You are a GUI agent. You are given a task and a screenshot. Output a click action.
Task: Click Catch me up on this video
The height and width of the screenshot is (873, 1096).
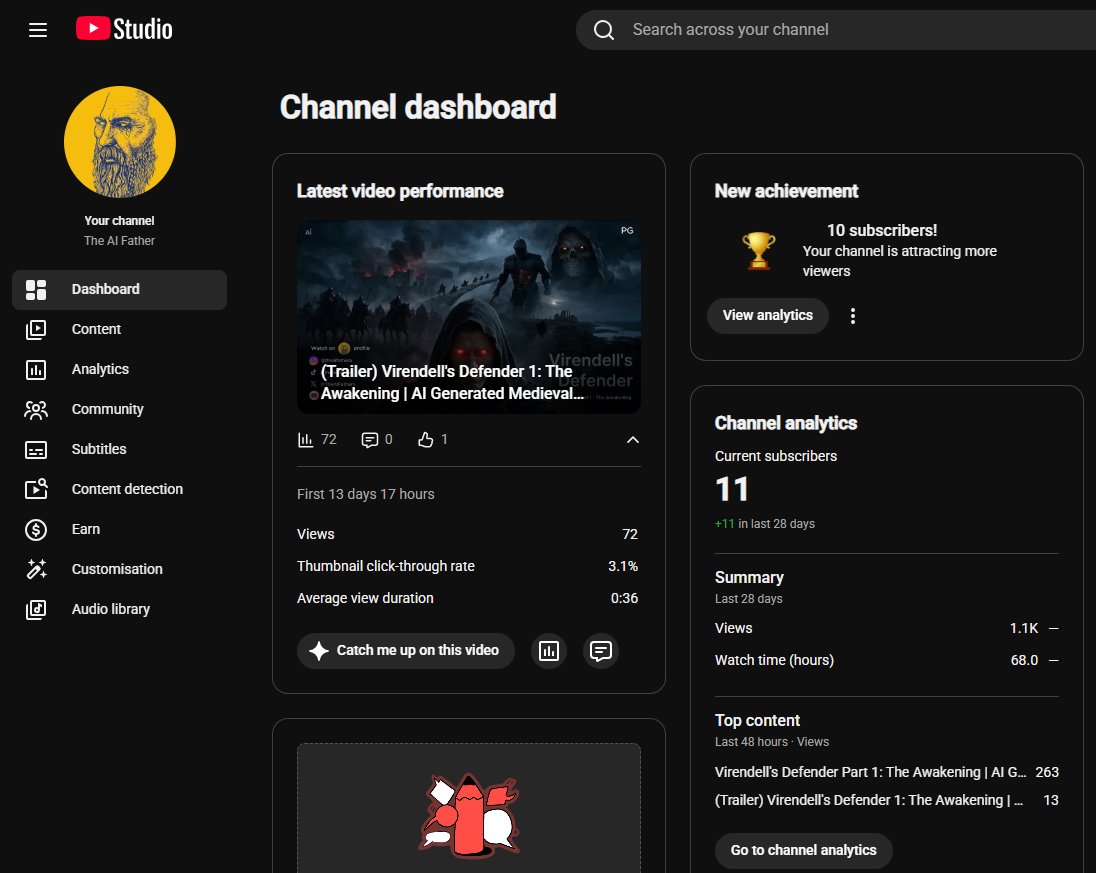(405, 651)
